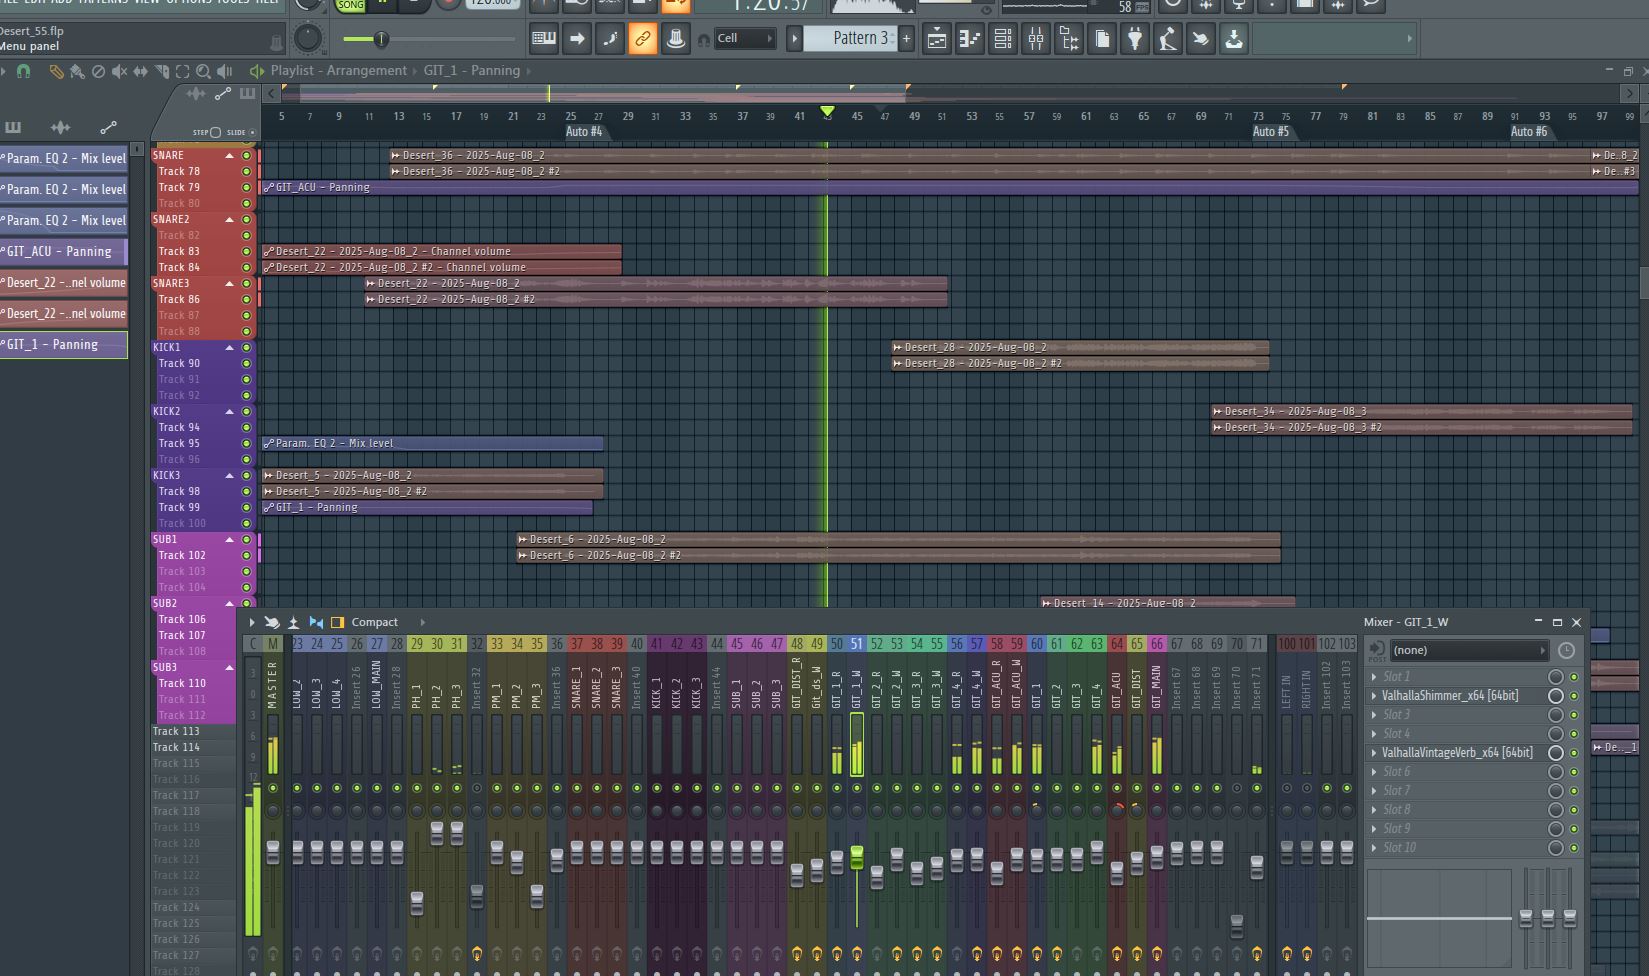Image resolution: width=1649 pixels, height=976 pixels.
Task: Open the Compact mixer layout menu
Action: (375, 622)
